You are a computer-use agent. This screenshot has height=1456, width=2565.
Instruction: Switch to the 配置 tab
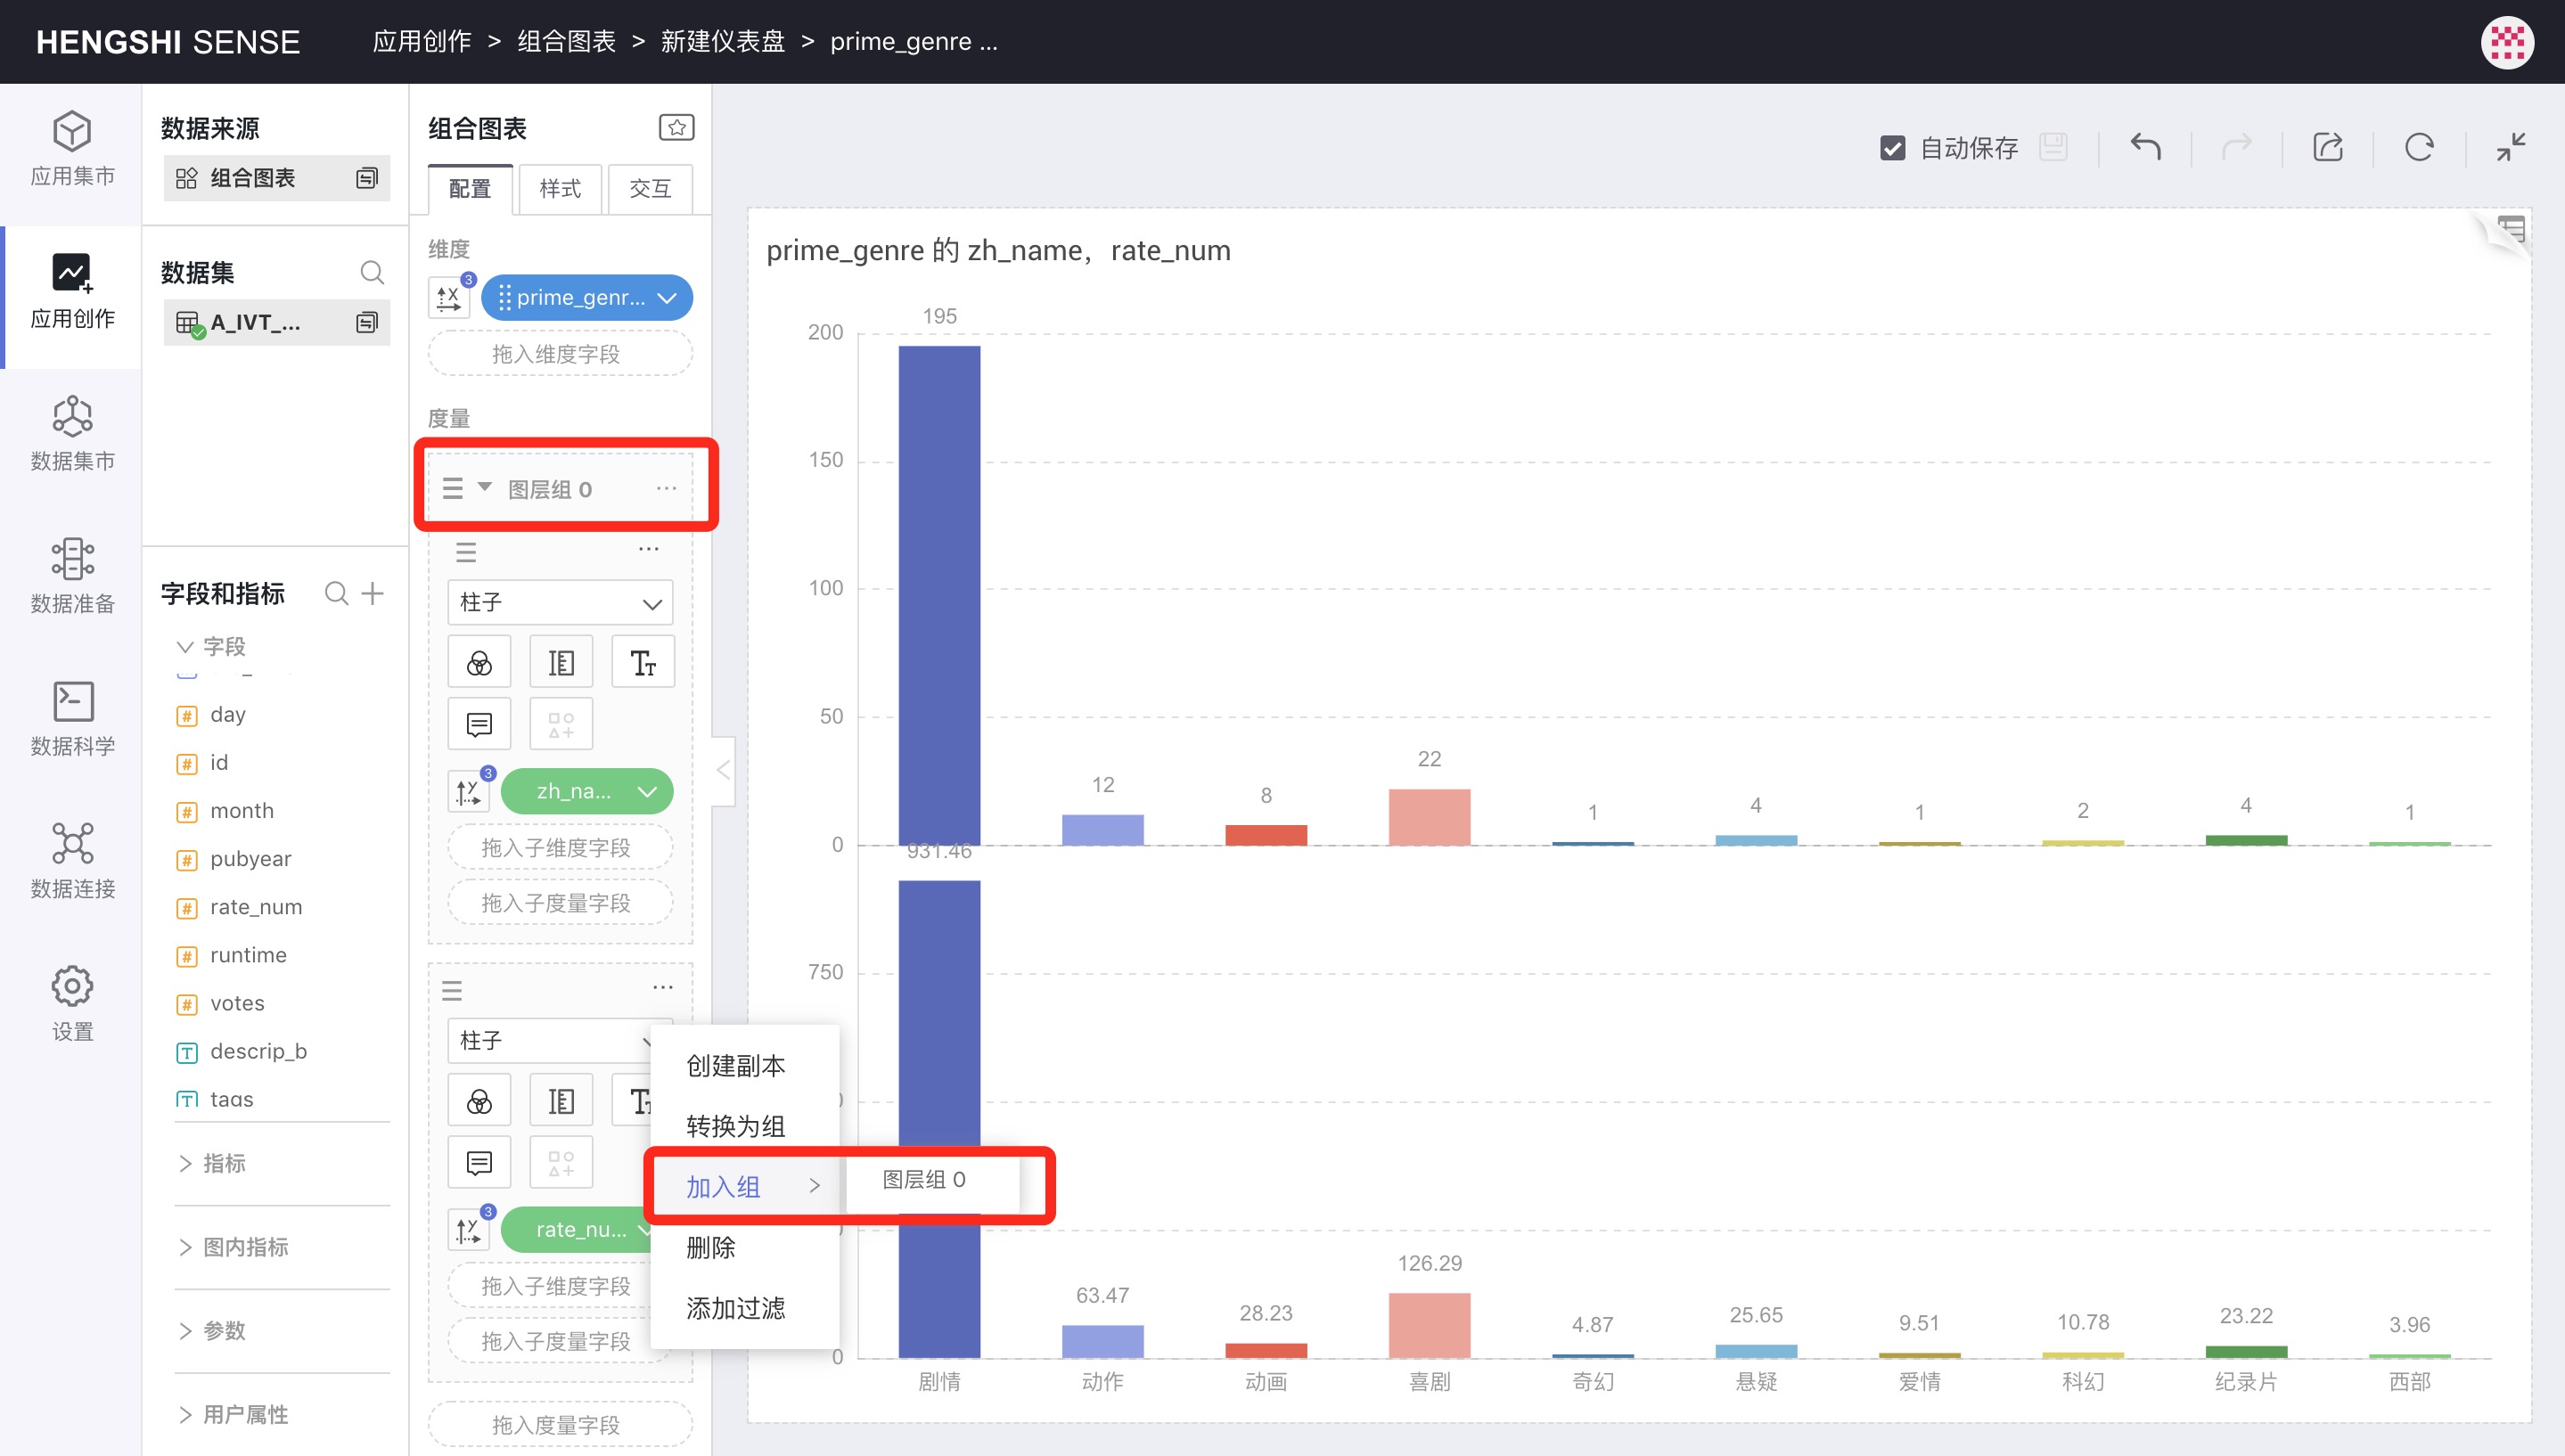(x=470, y=189)
